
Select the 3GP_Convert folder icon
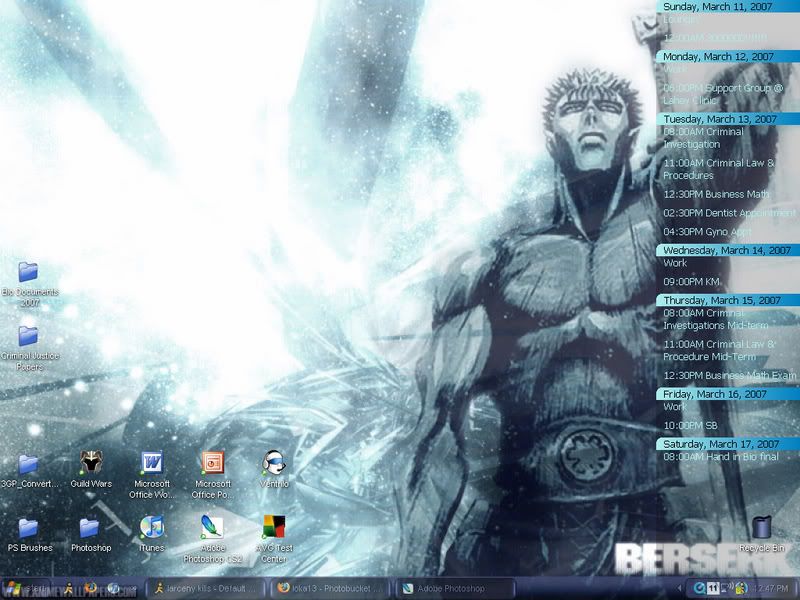click(29, 470)
